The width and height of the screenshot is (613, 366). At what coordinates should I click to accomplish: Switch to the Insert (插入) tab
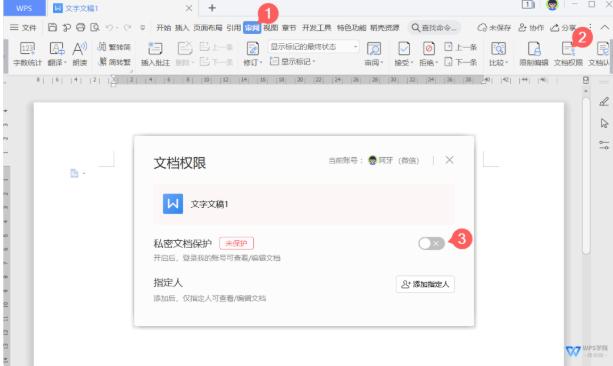tap(181, 27)
